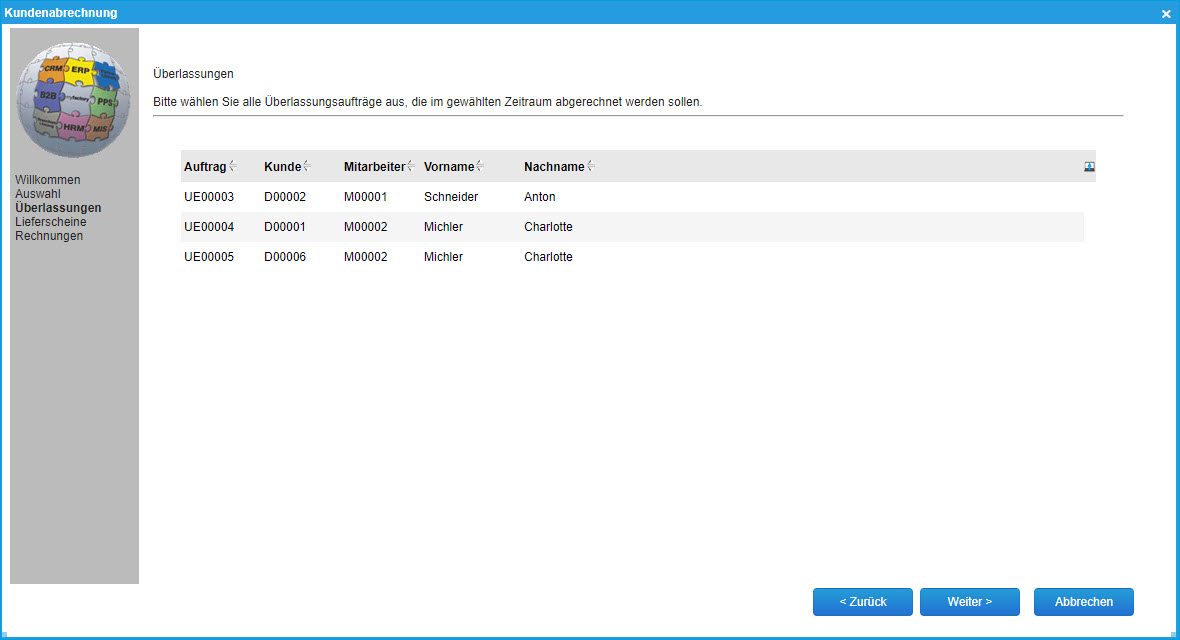This screenshot has width=1180, height=640.
Task: Click the sort icon beside Mitarbeiter header
Action: click(411, 166)
